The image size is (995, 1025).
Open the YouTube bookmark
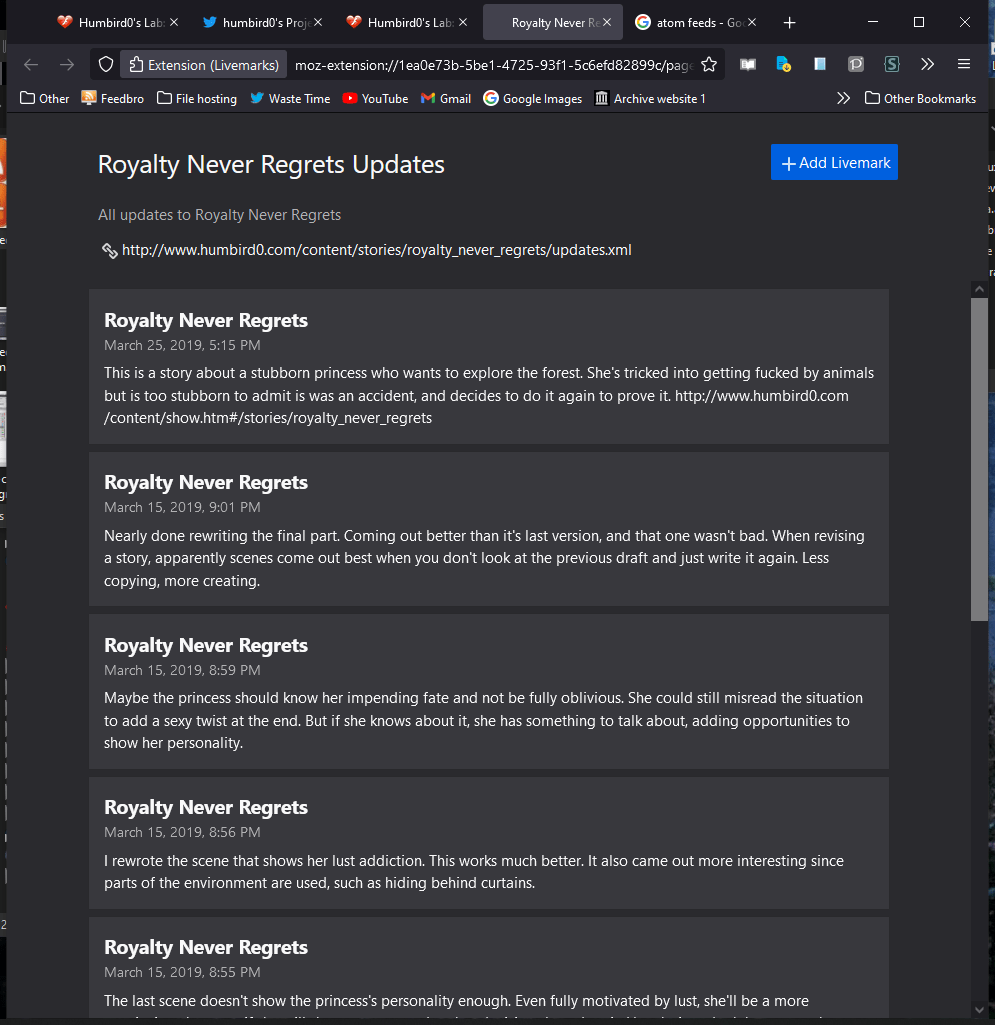point(375,98)
